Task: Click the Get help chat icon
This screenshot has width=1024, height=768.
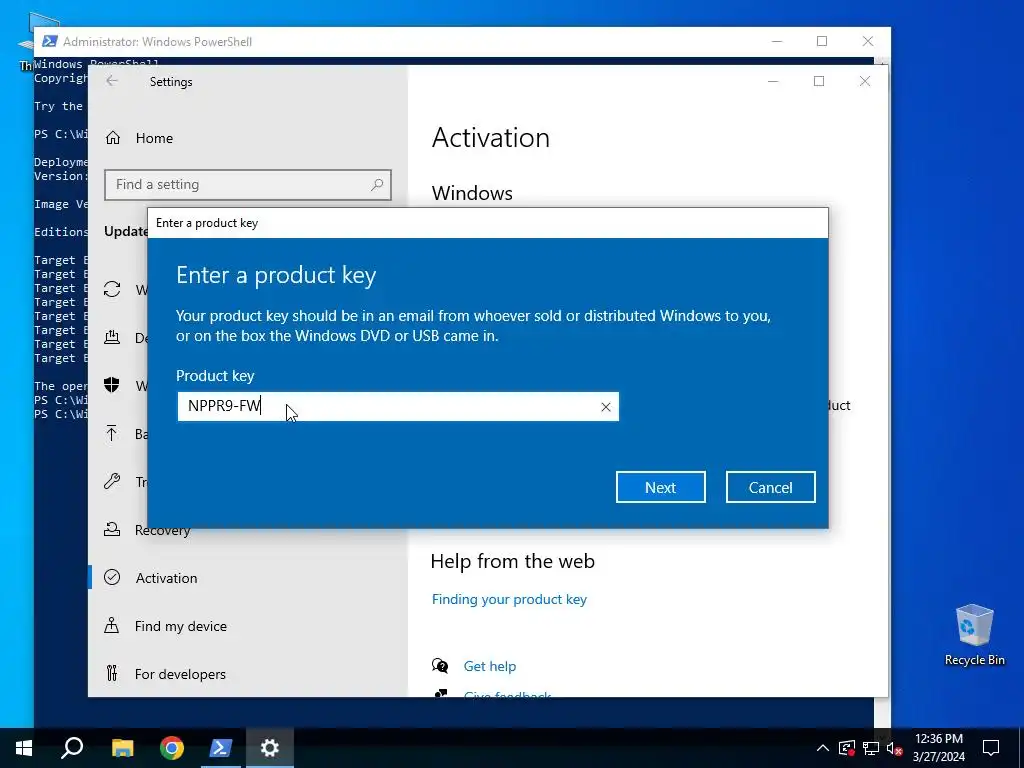Action: pyautogui.click(x=440, y=666)
